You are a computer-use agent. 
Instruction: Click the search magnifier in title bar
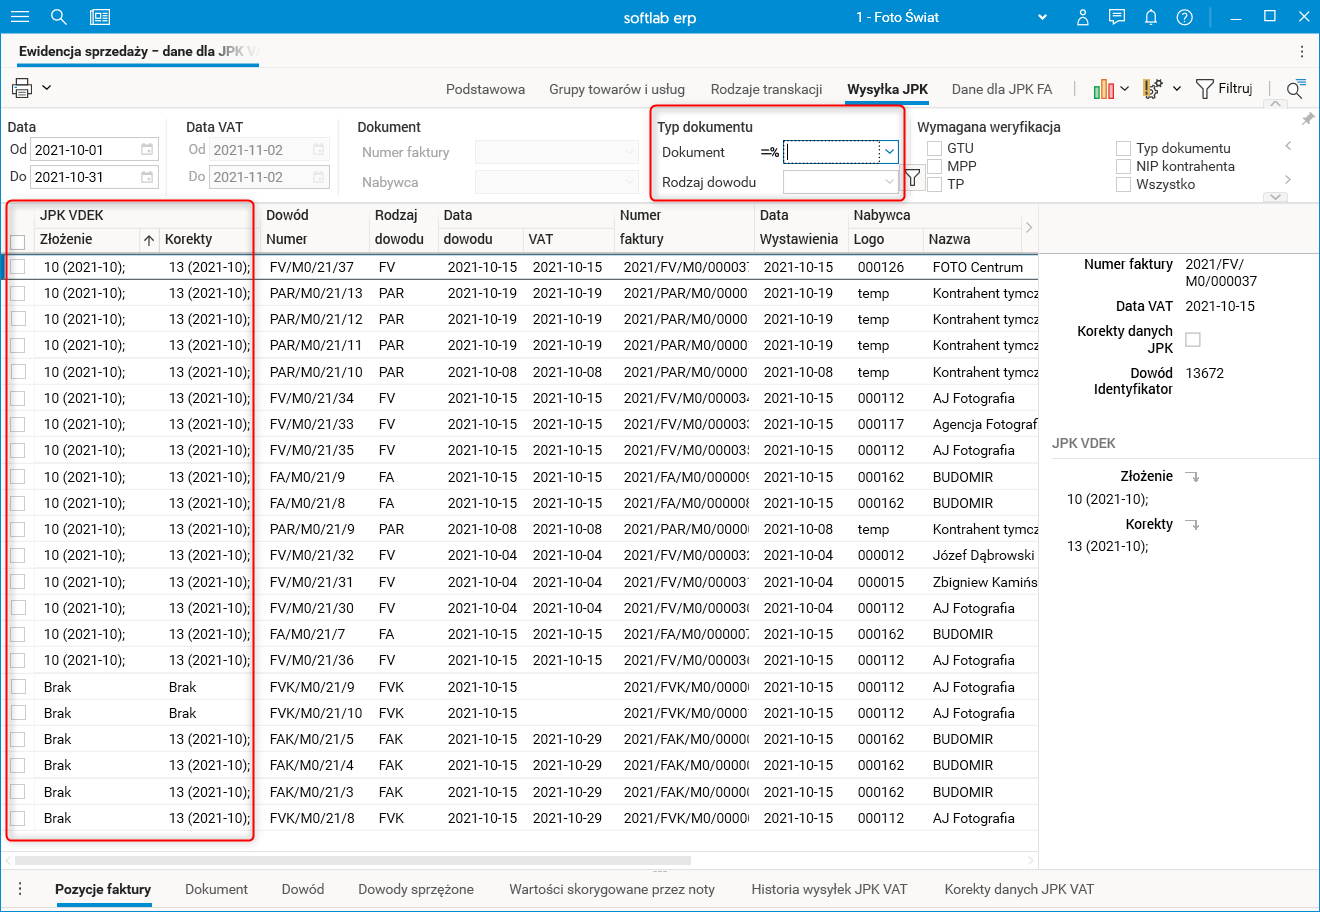pyautogui.click(x=59, y=17)
